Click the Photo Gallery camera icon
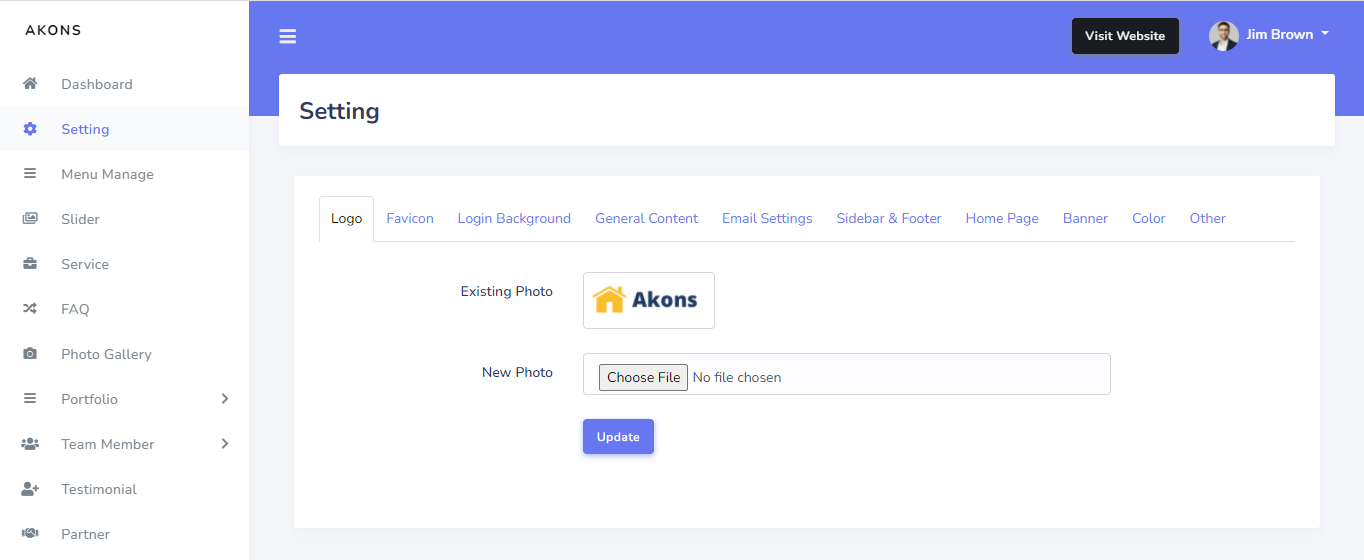 tap(30, 354)
